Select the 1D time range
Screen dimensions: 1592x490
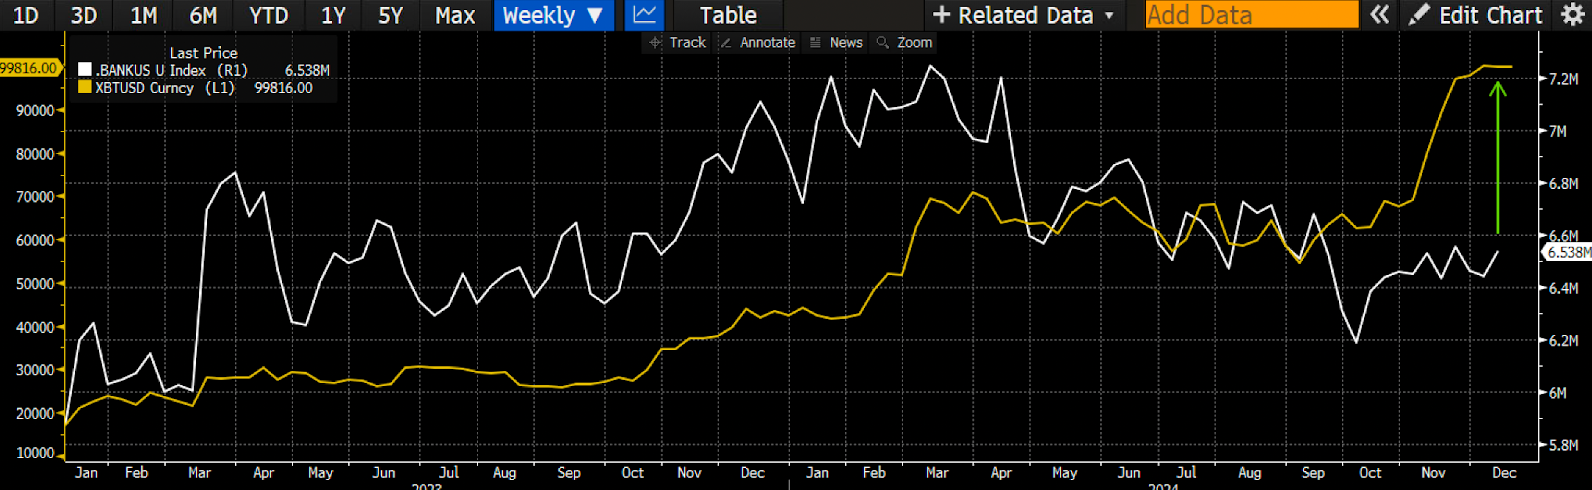coord(26,15)
